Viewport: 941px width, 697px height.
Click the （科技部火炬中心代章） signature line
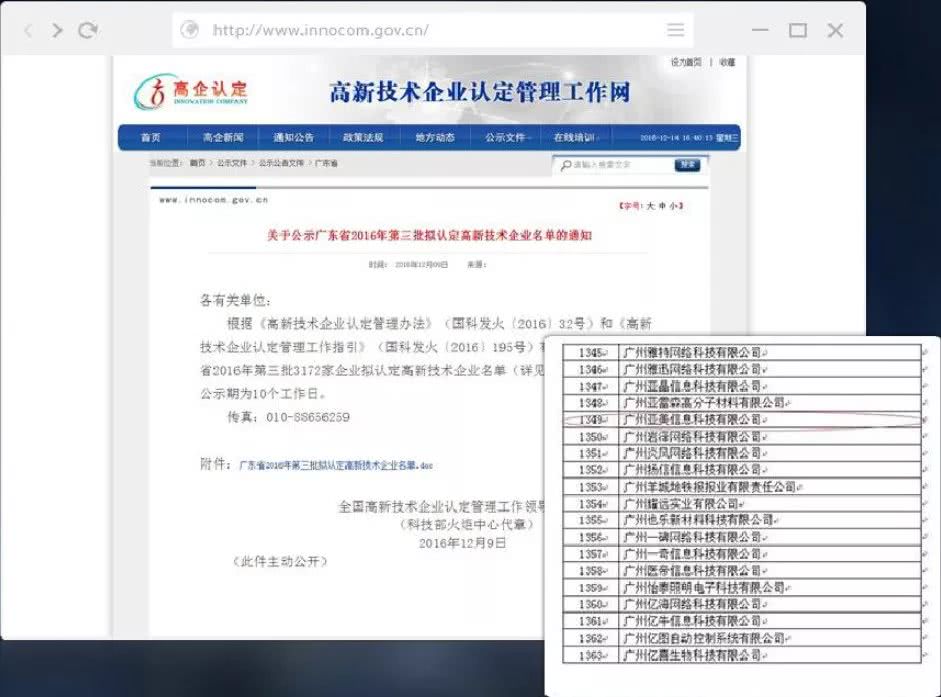click(x=466, y=525)
